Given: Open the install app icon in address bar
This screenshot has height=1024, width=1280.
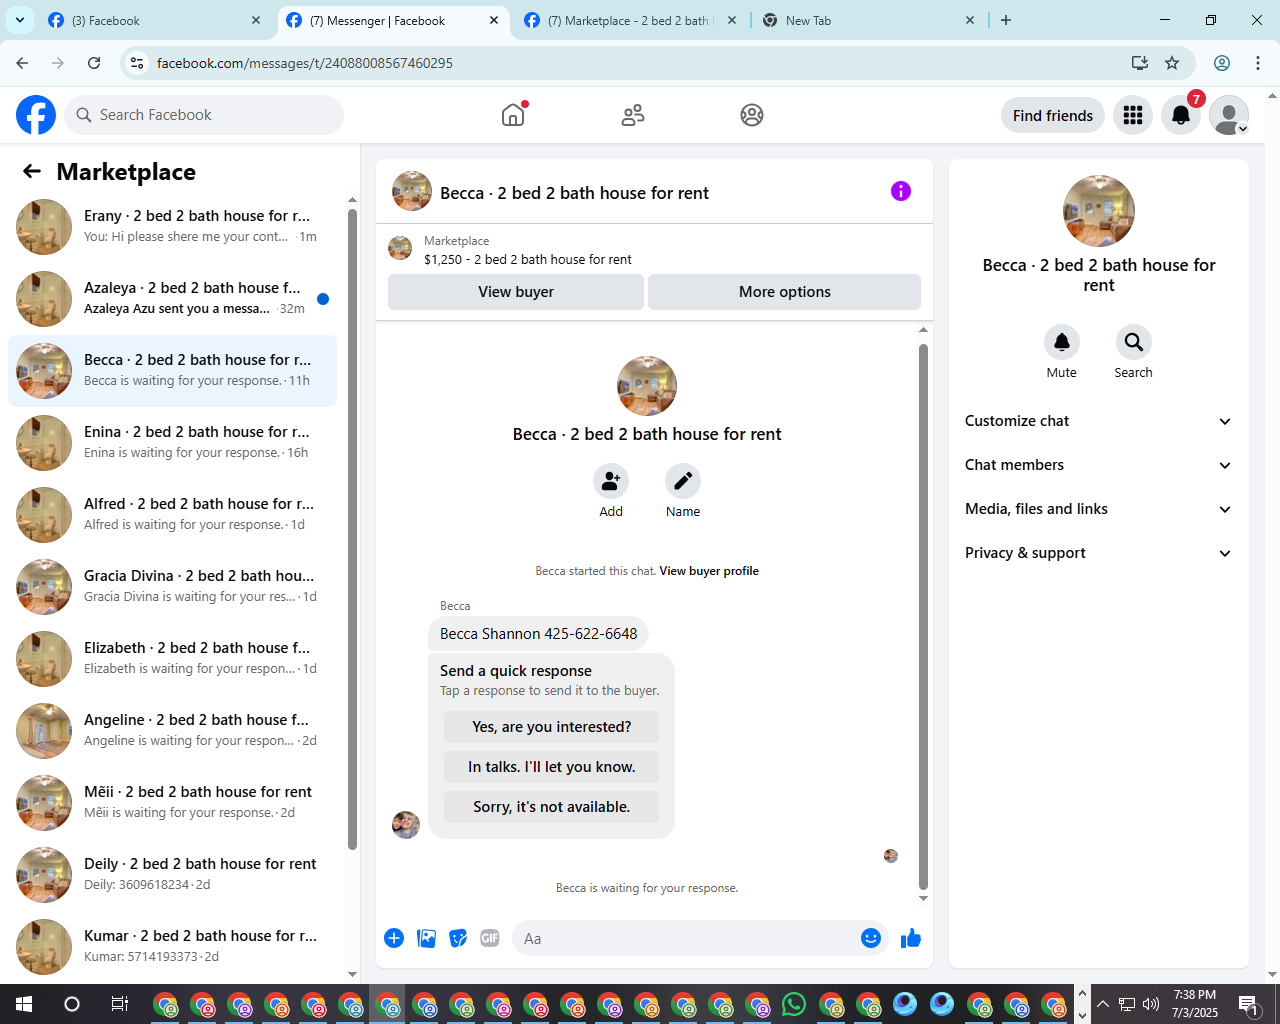Looking at the screenshot, I should (x=1140, y=63).
